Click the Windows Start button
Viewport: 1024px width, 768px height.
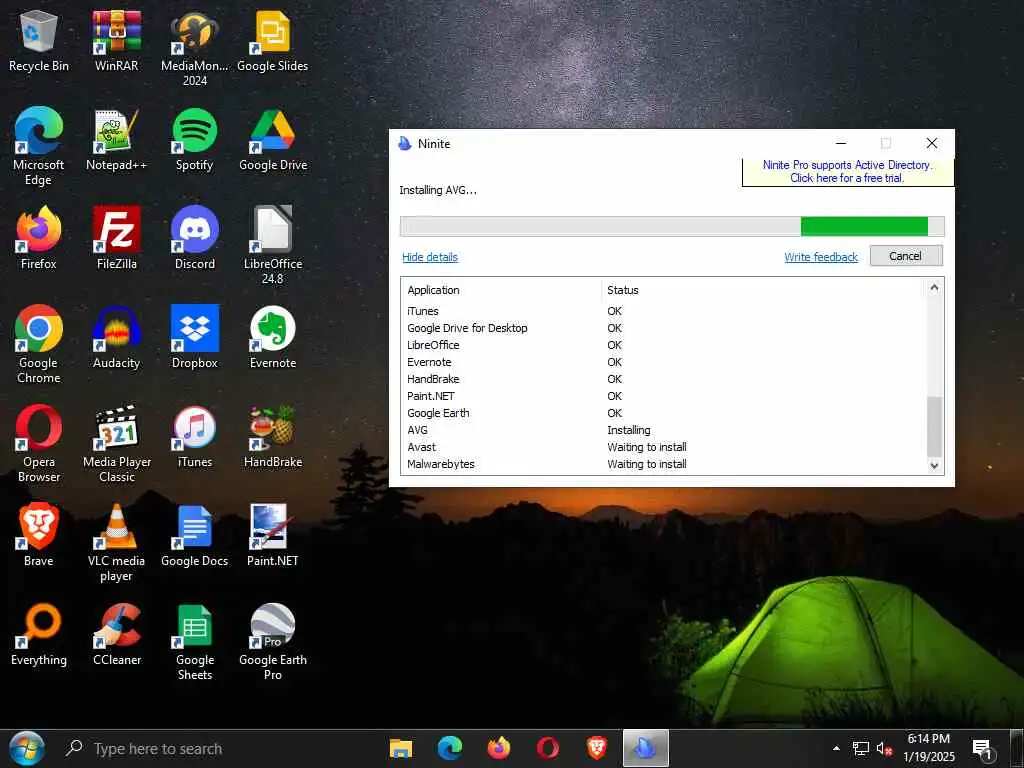coord(27,748)
